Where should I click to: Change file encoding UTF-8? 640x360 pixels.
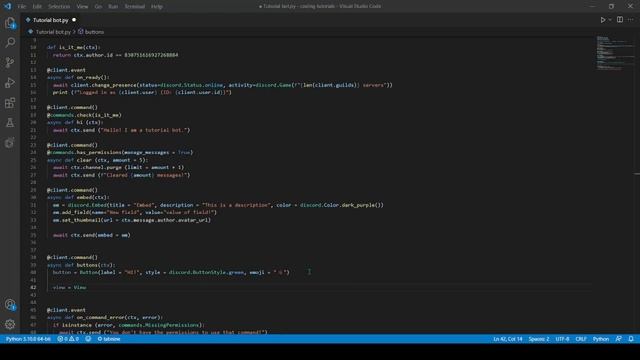pyautogui.click(x=562, y=339)
